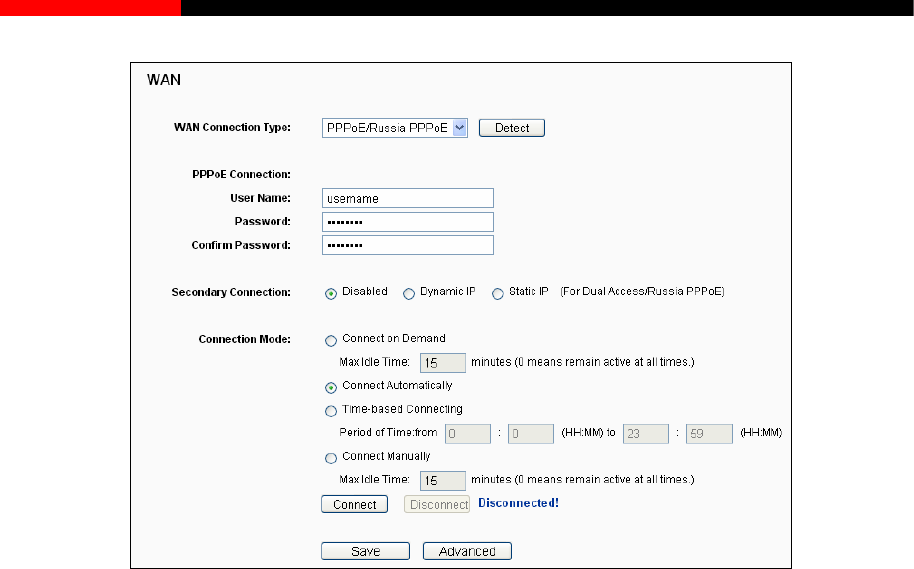Viewport: 914px width, 569px height.
Task: Select Connect Manually mode
Action: point(331,458)
